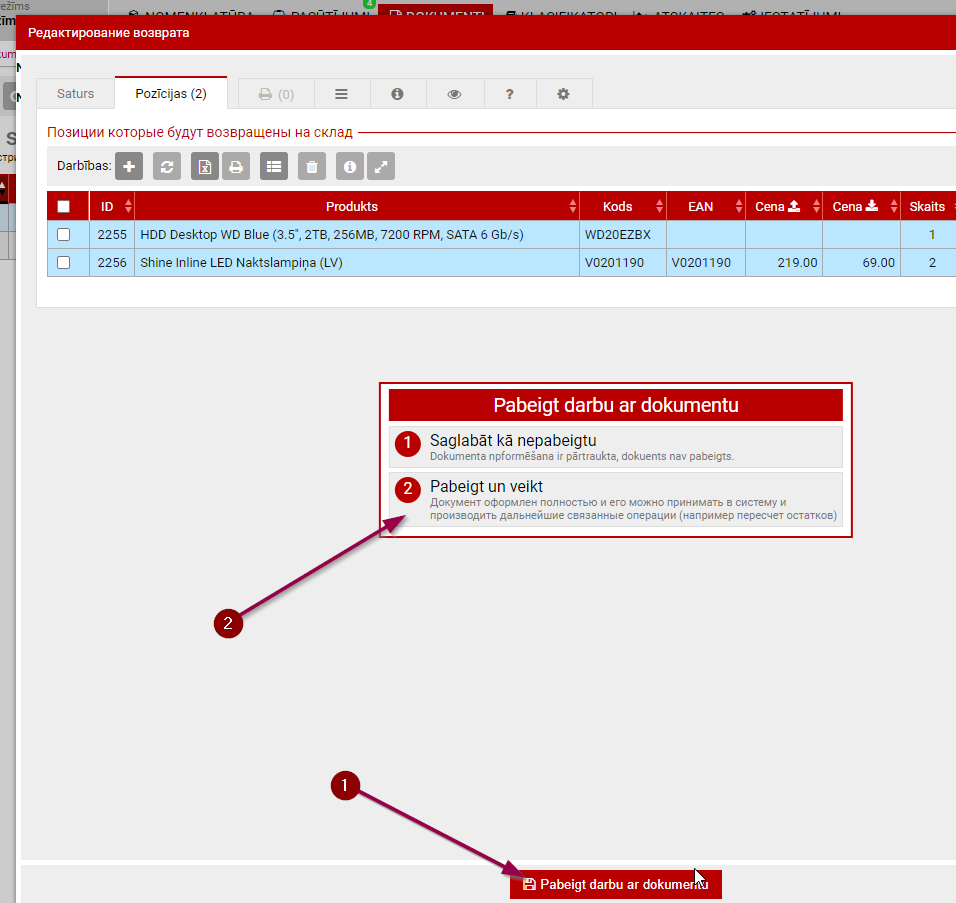Click the print icon in Darbības toolbar
This screenshot has width=956, height=903.
click(235, 167)
